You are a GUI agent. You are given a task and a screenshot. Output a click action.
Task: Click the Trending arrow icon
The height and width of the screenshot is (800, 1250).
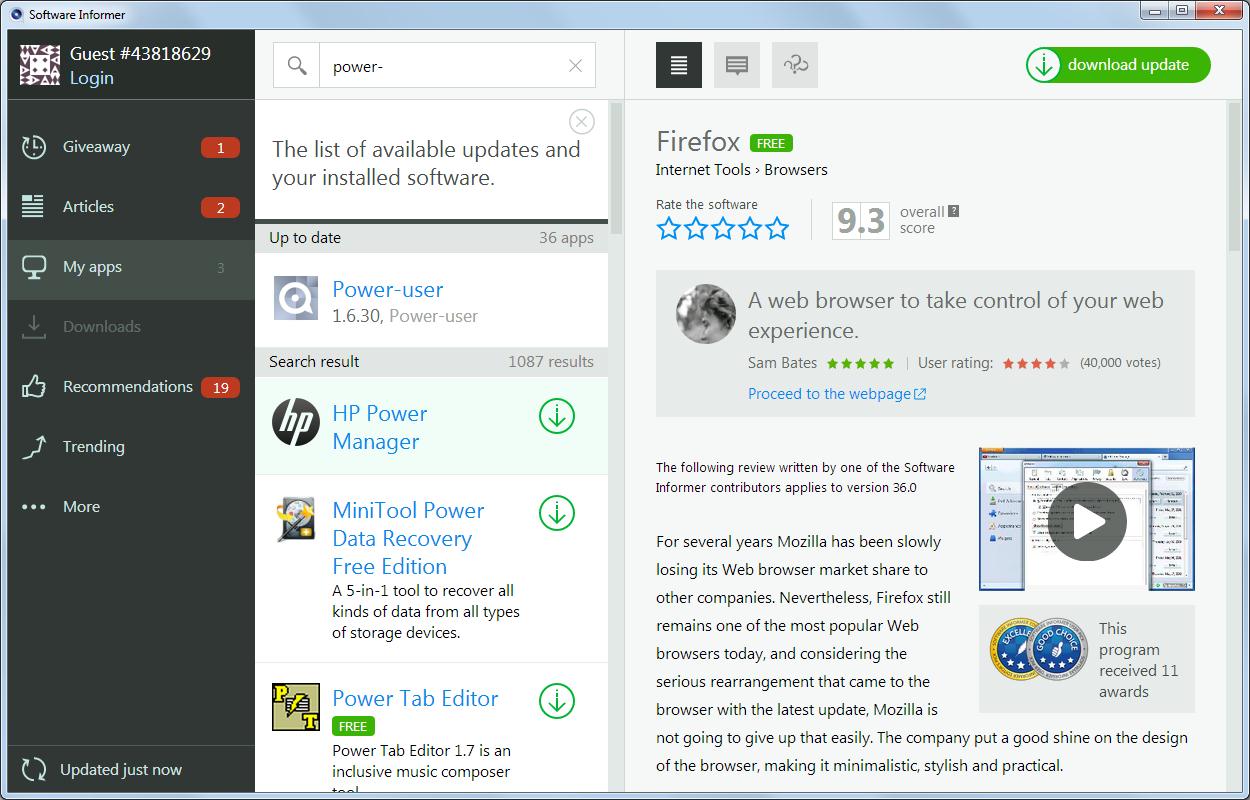click(34, 447)
